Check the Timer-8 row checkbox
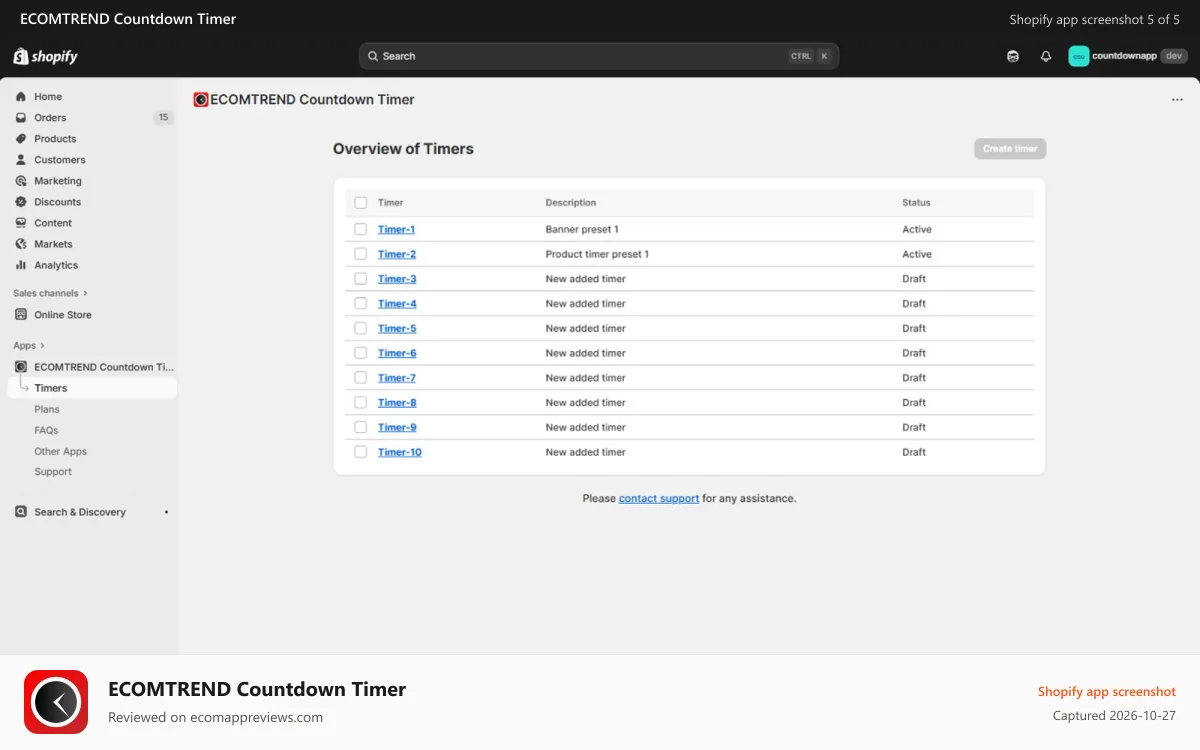1200x750 pixels. (x=361, y=403)
